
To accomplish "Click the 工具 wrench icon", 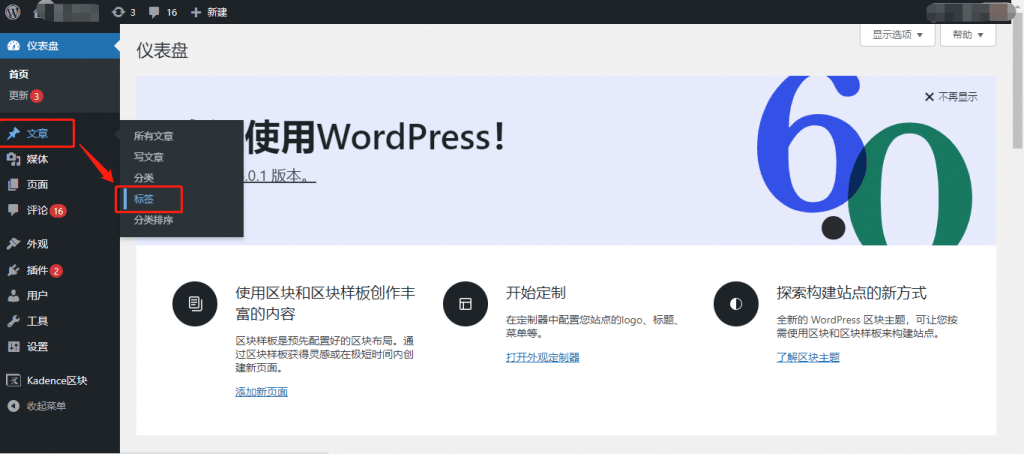I will [x=14, y=321].
